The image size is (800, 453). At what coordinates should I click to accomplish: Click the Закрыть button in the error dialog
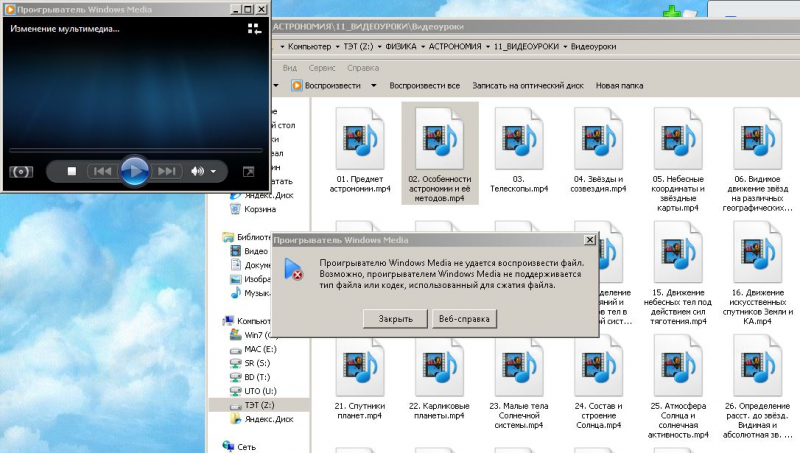(x=395, y=318)
